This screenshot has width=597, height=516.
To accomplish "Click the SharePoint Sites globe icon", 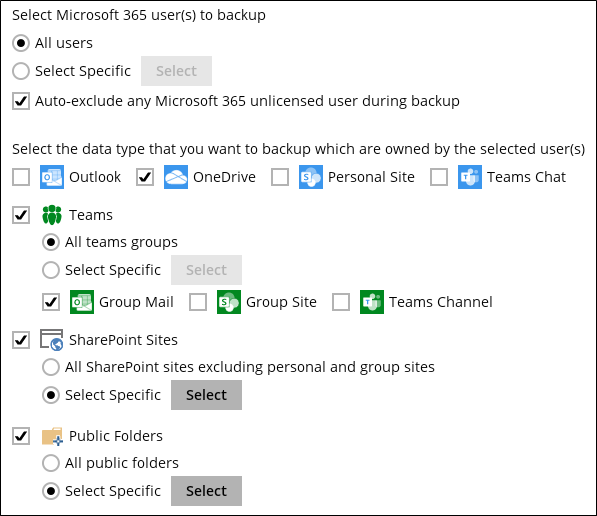I will click(x=52, y=340).
